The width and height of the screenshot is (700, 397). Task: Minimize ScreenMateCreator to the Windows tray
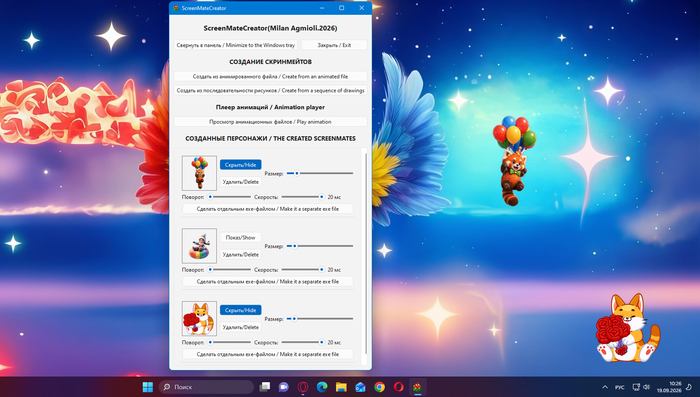(235, 45)
